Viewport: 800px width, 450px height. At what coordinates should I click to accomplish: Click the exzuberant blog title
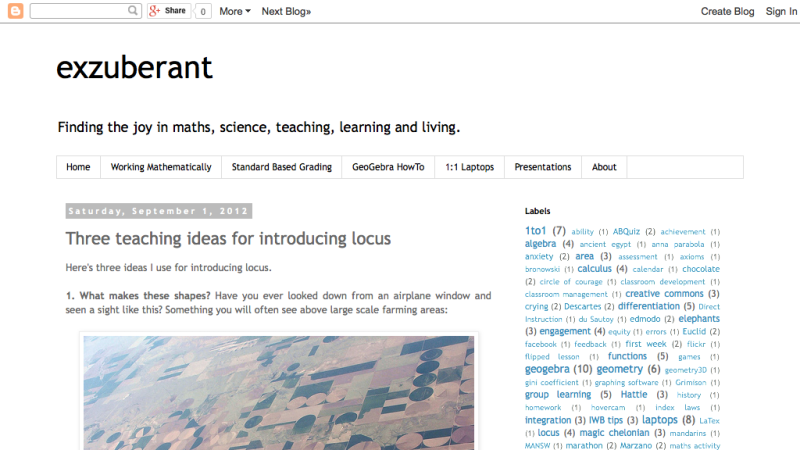(134, 68)
